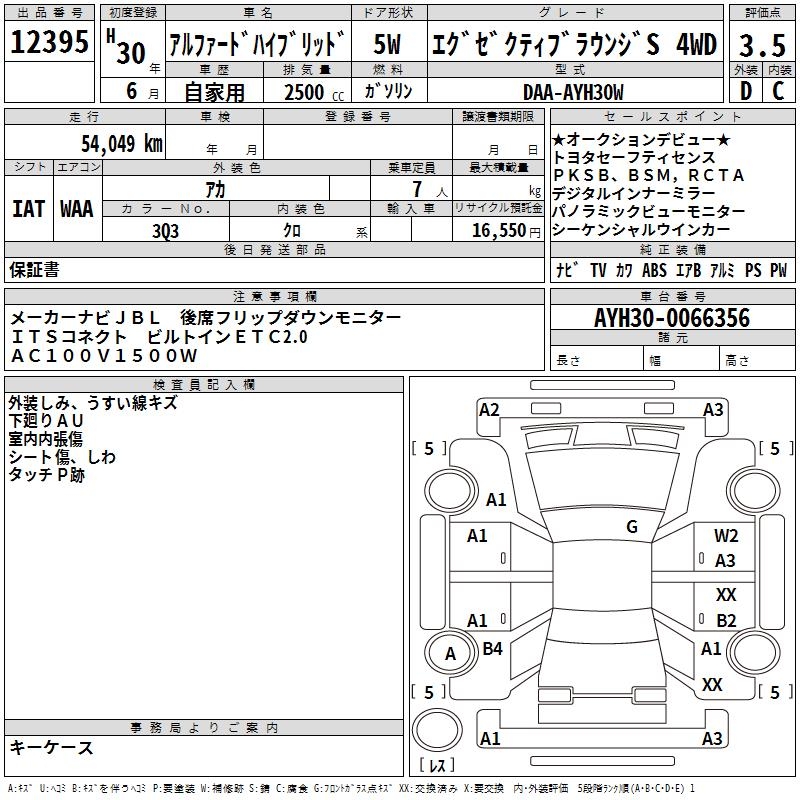Click the displacement value 2500 cc
800x800 pixels.
pos(314,92)
